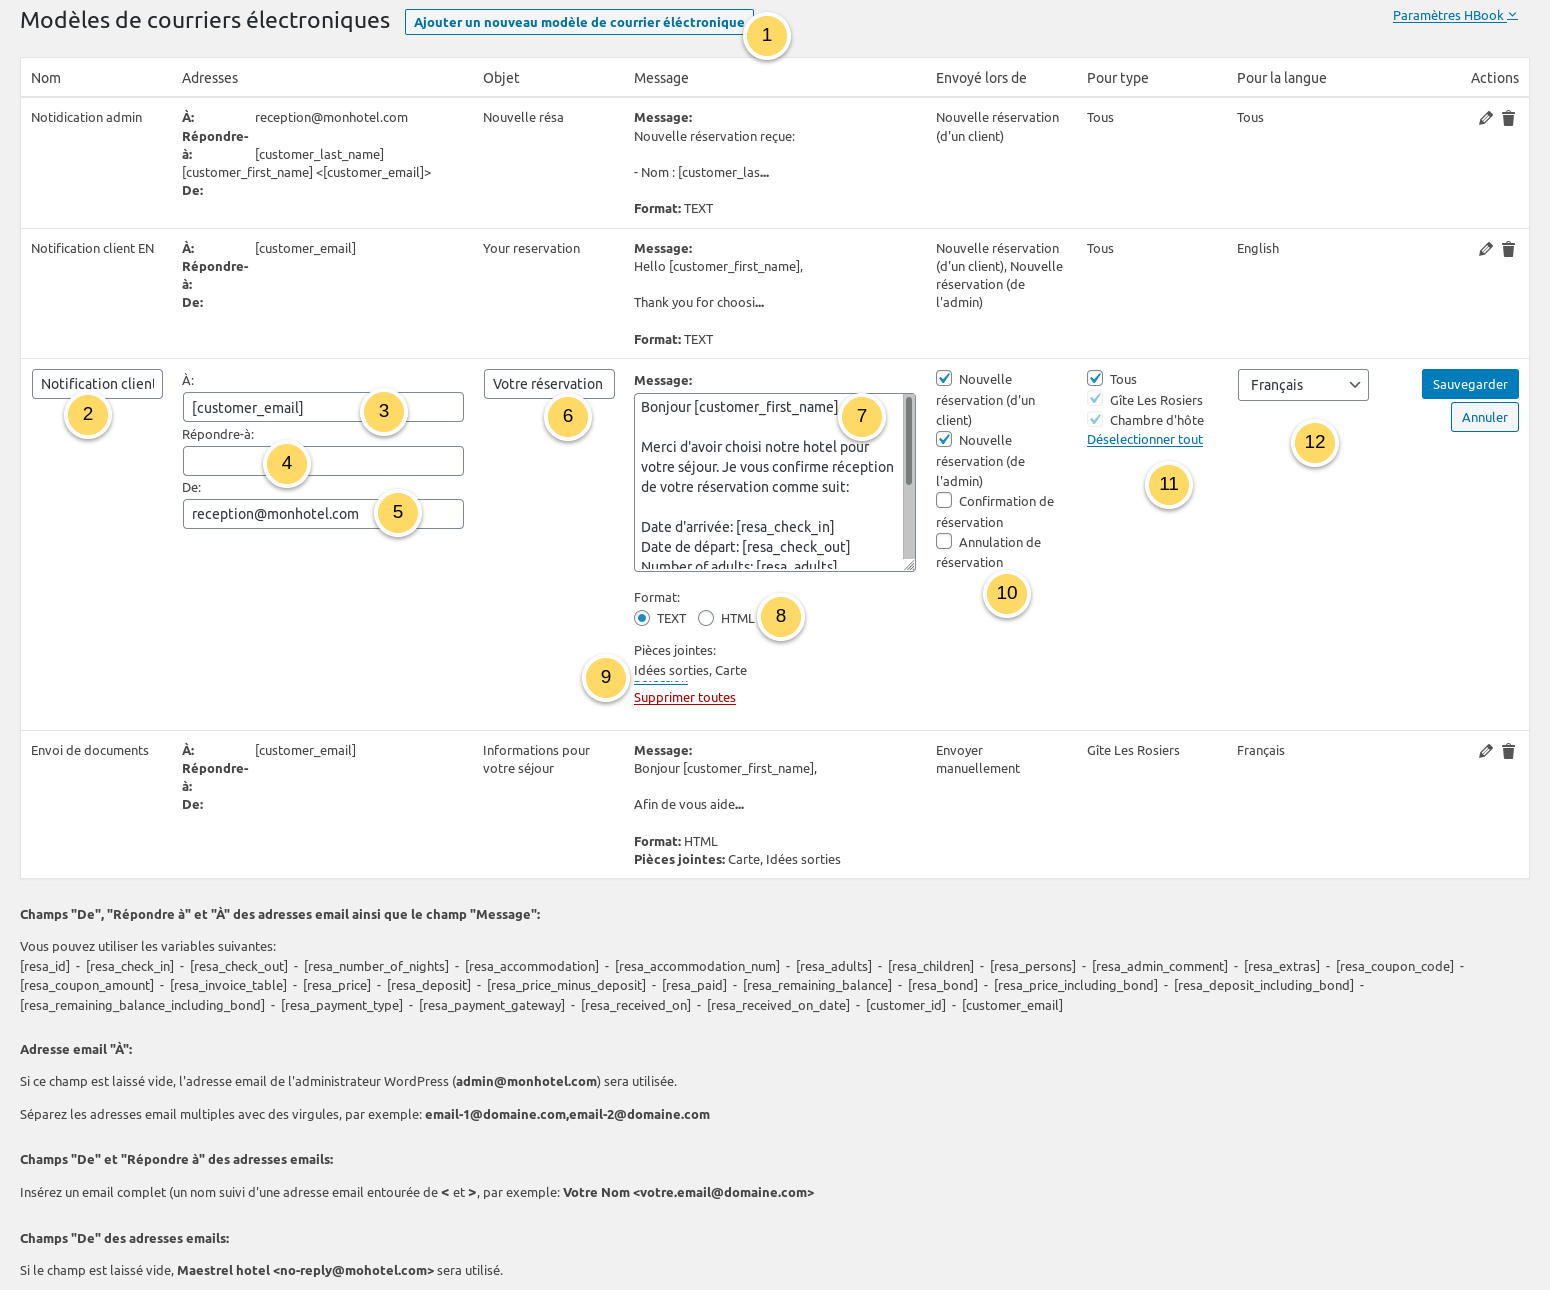1550x1290 pixels.
Task: Edit the Notidication admin template with pencil icon
Action: 1485,118
